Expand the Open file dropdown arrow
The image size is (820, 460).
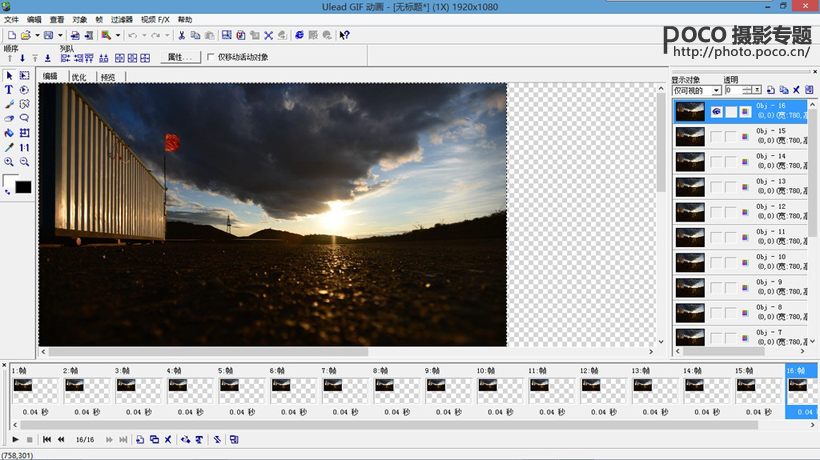pyautogui.click(x=37, y=36)
